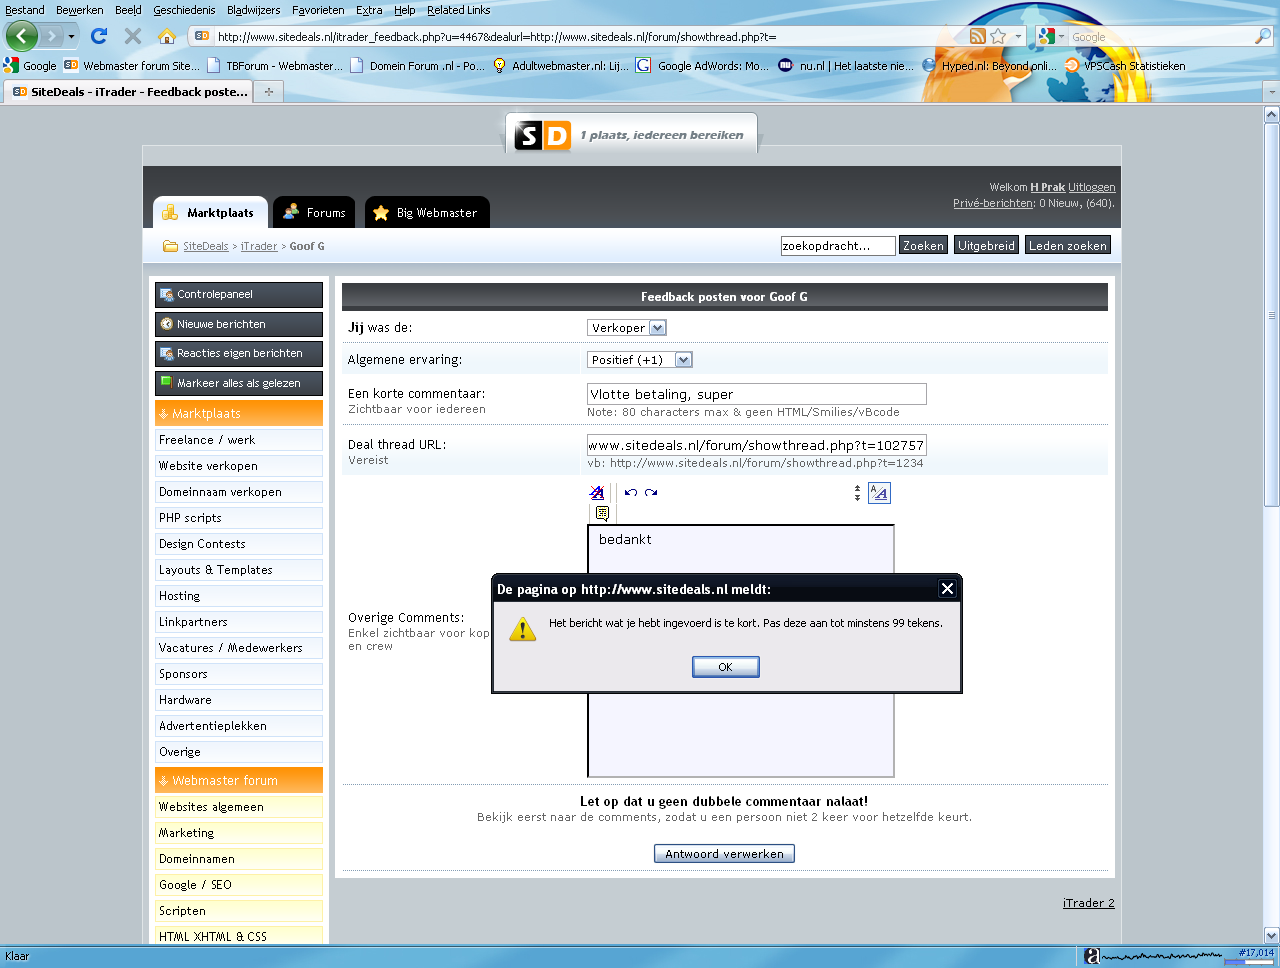Viewport: 1280px width, 968px height.
Task: Open Reacties eigen berichten
Action: [239, 353]
